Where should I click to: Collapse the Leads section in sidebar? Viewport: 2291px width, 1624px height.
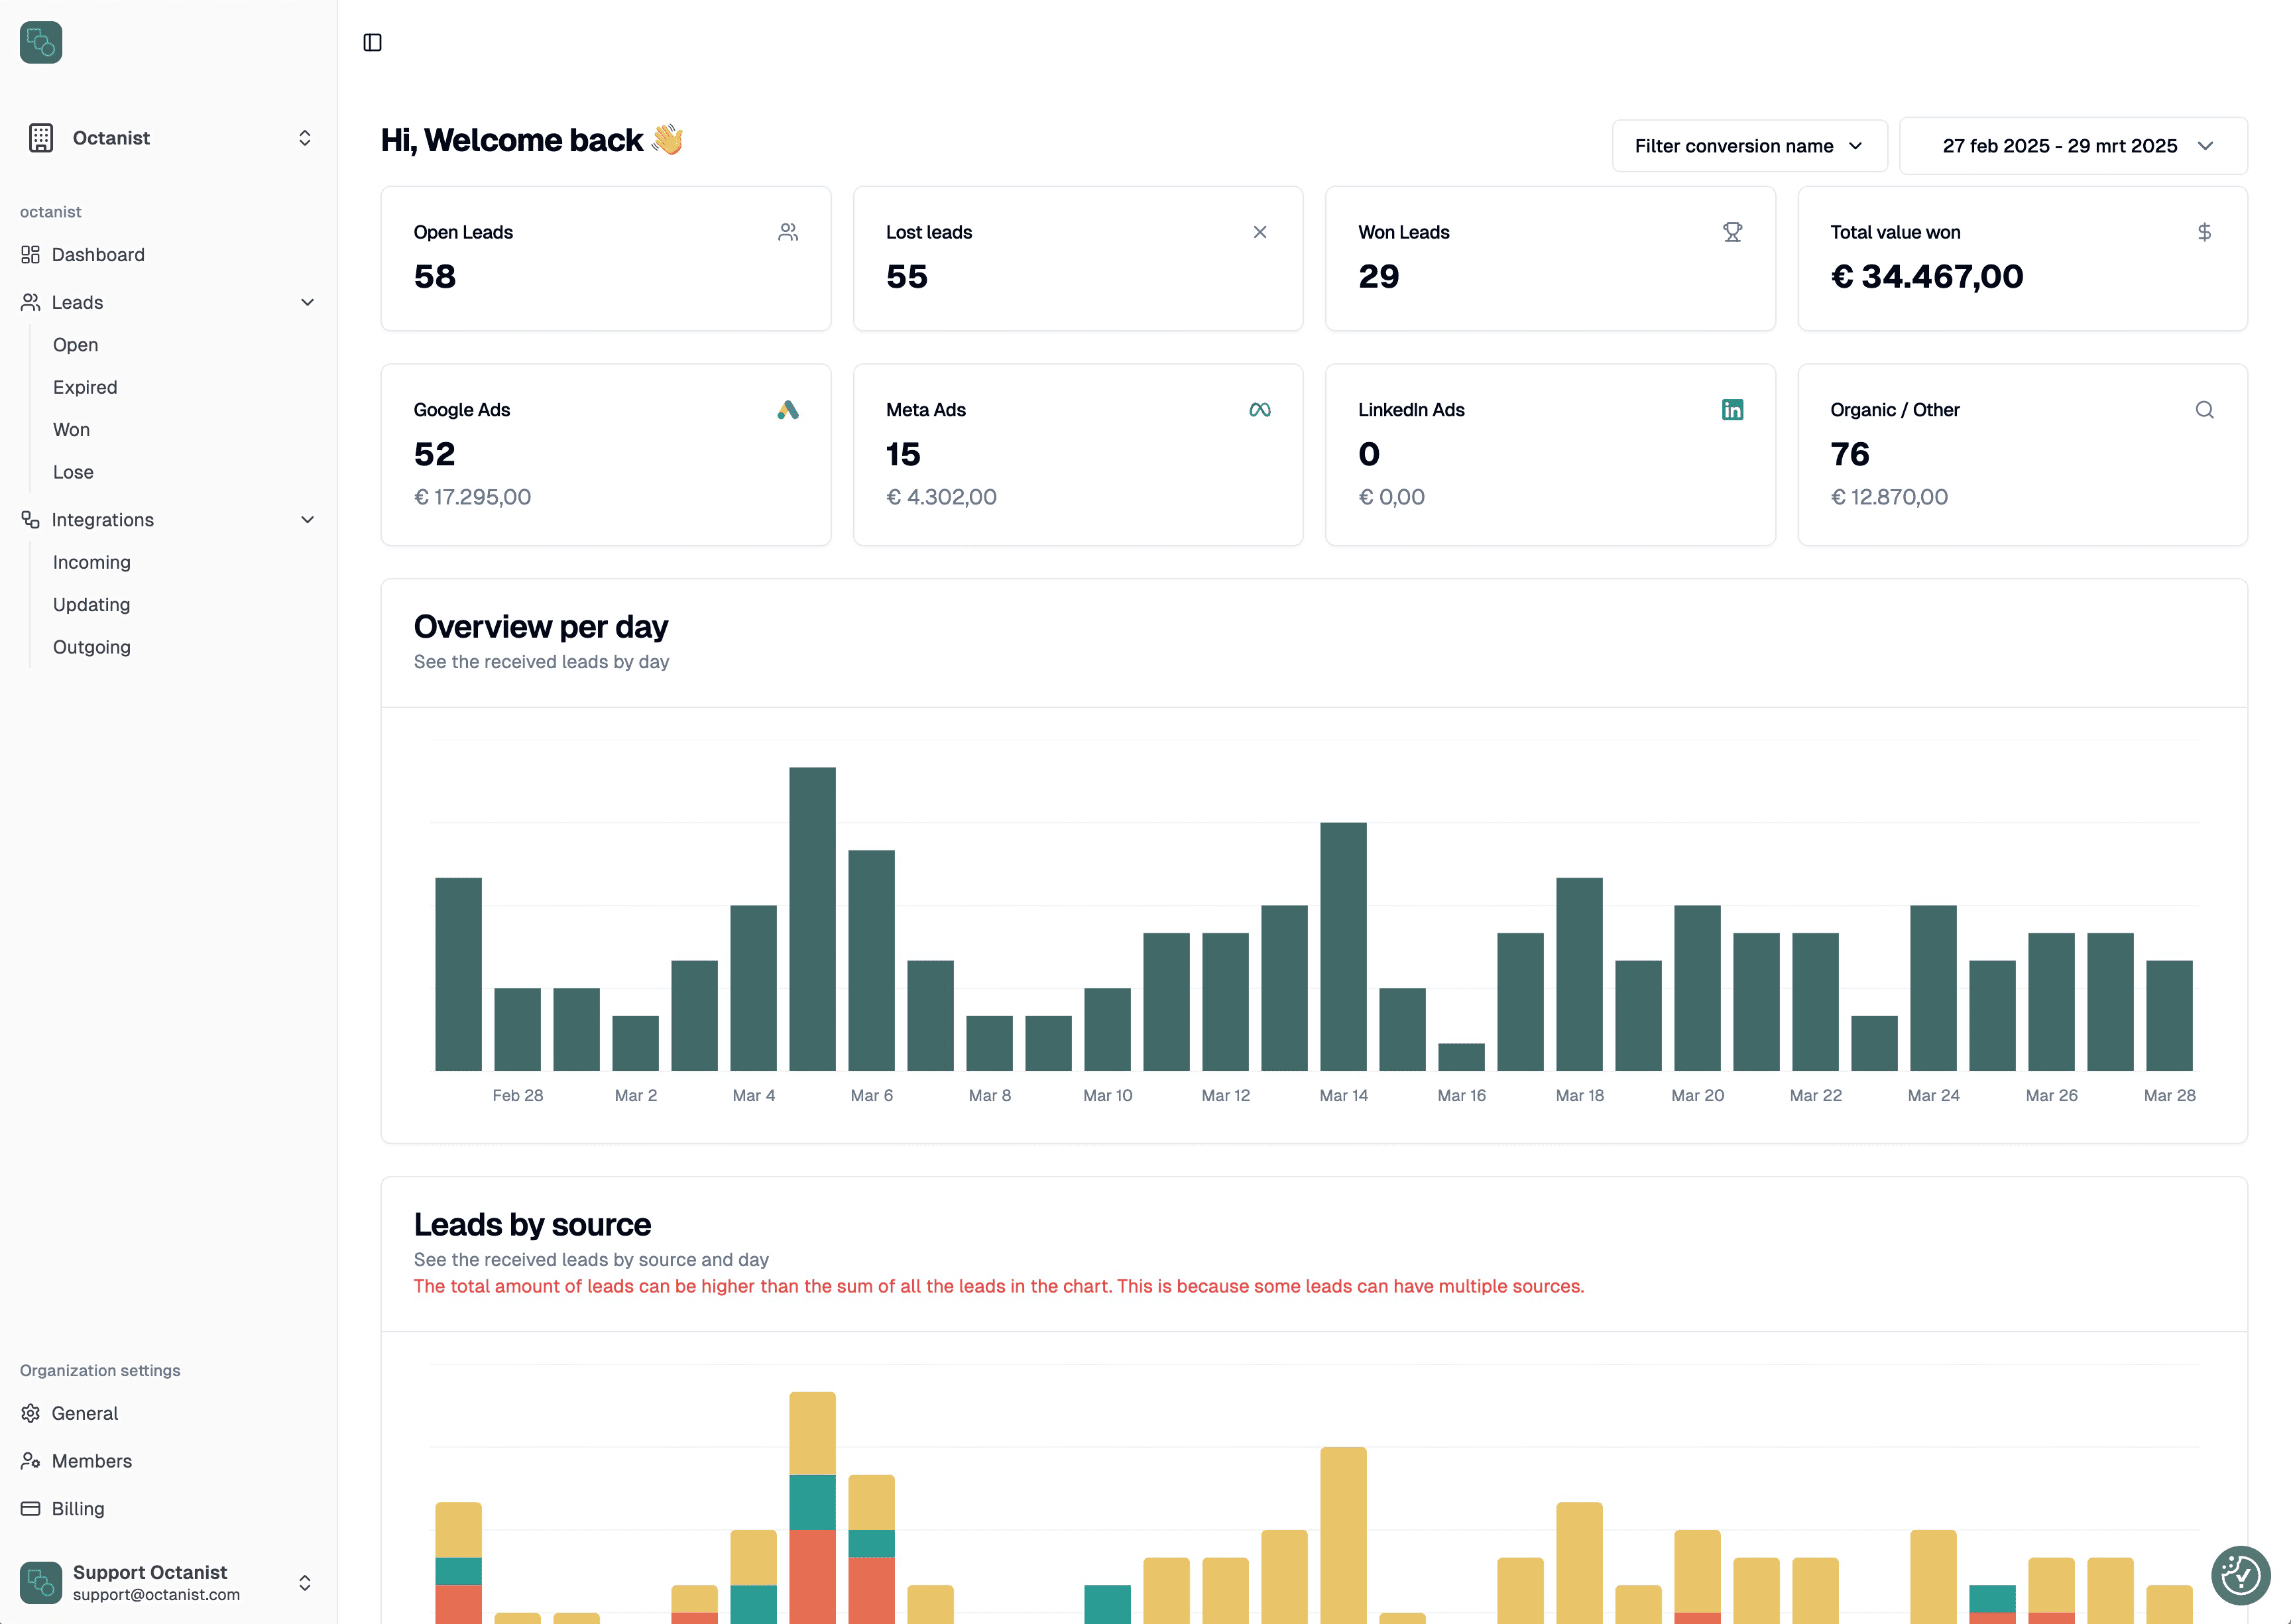pos(308,302)
